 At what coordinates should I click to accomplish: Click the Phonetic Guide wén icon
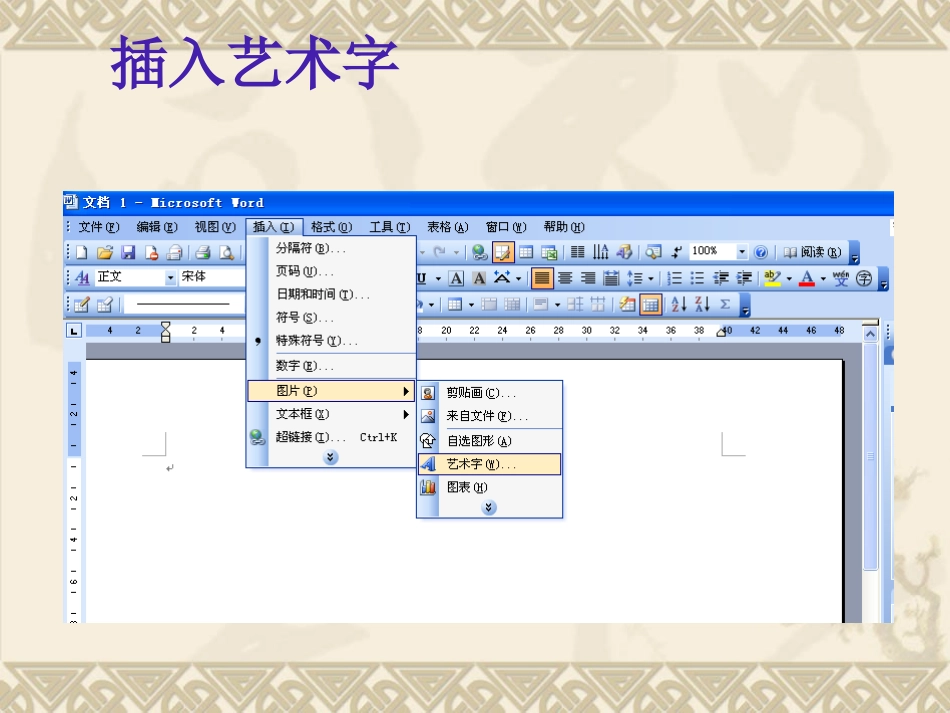click(x=841, y=278)
